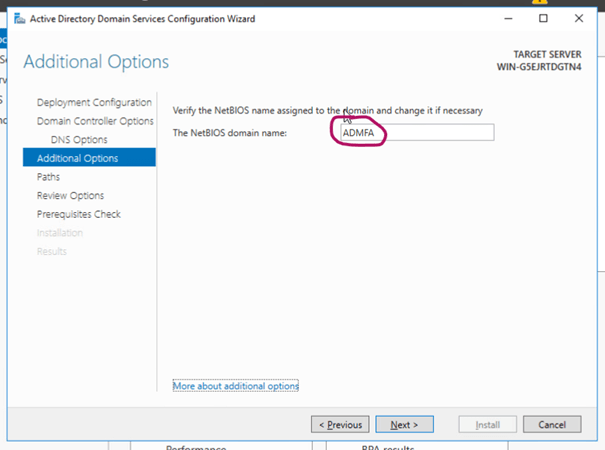
Task: Maximize the Configuration Wizard window
Action: pos(543,19)
